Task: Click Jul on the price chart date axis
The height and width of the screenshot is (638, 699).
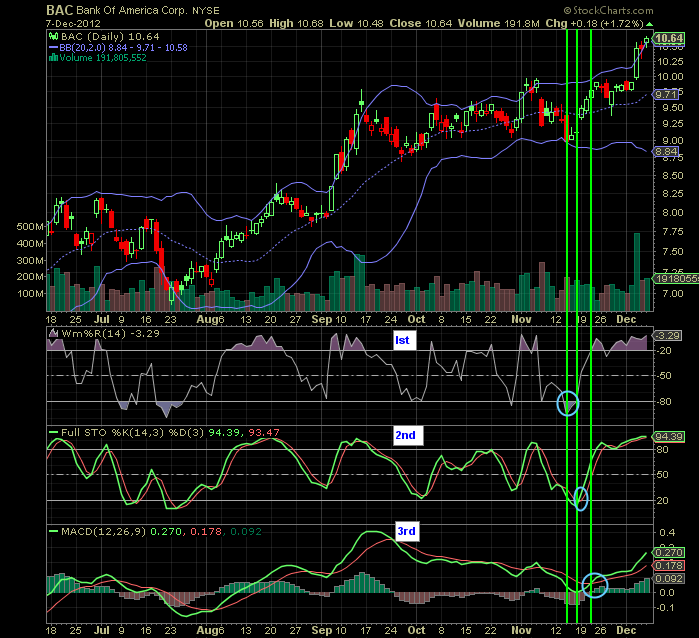Action: pyautogui.click(x=102, y=319)
